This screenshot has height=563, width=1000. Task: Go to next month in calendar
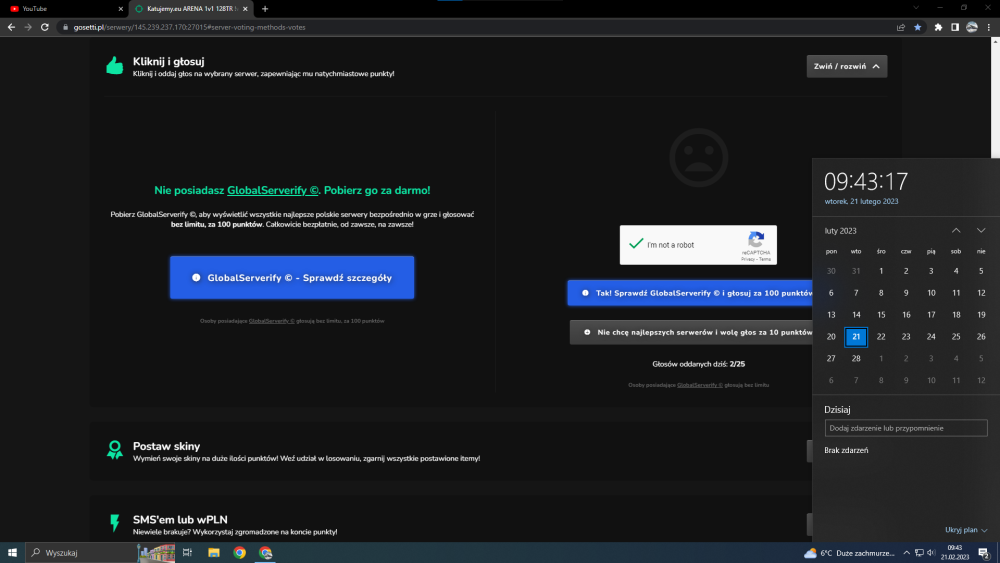tap(981, 230)
